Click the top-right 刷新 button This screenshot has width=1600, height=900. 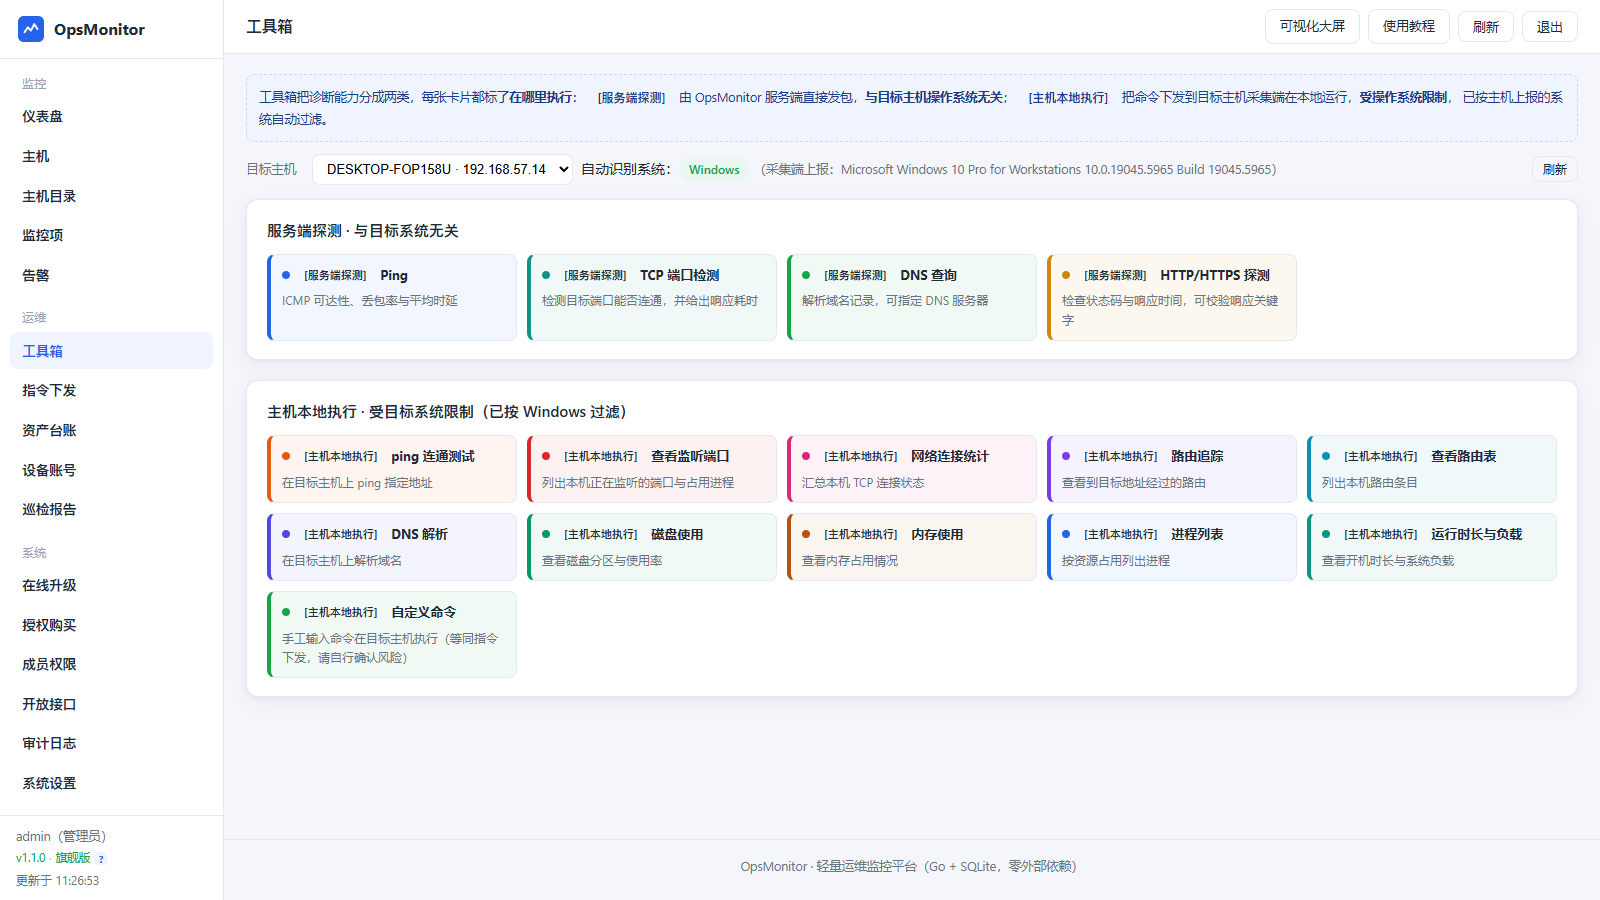point(1485,27)
